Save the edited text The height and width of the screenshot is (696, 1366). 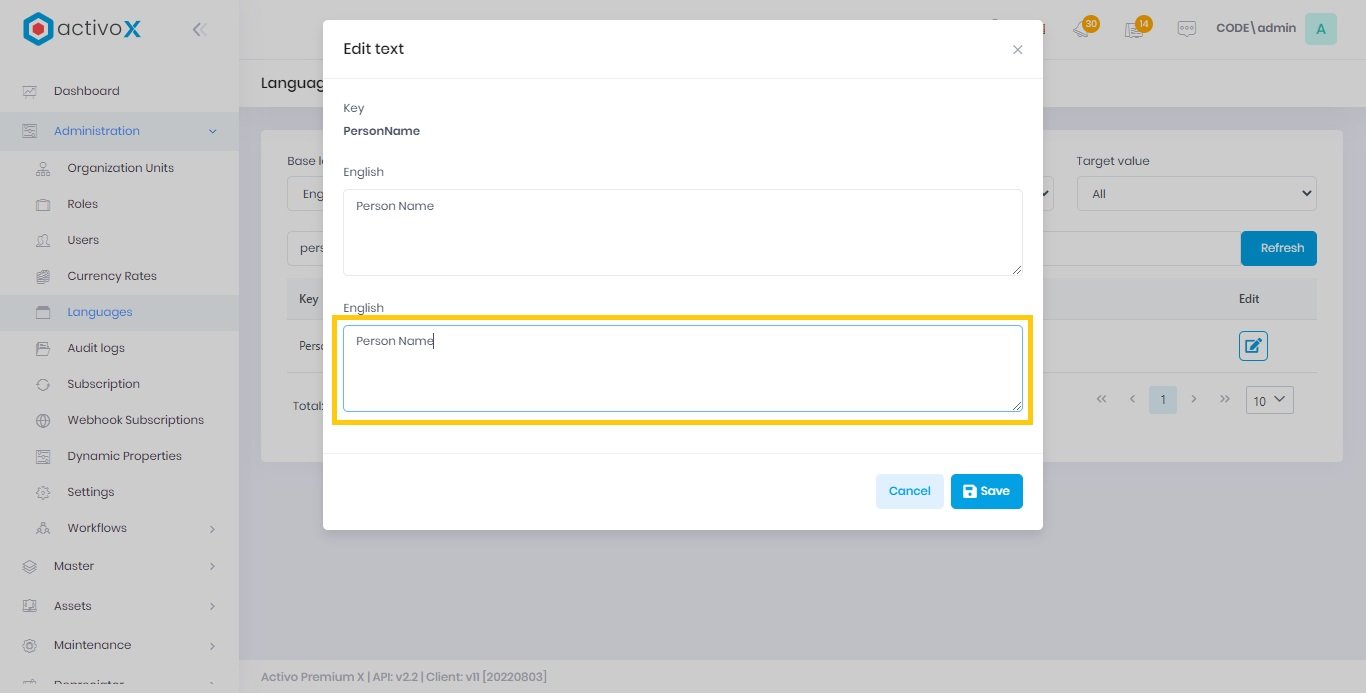click(986, 491)
